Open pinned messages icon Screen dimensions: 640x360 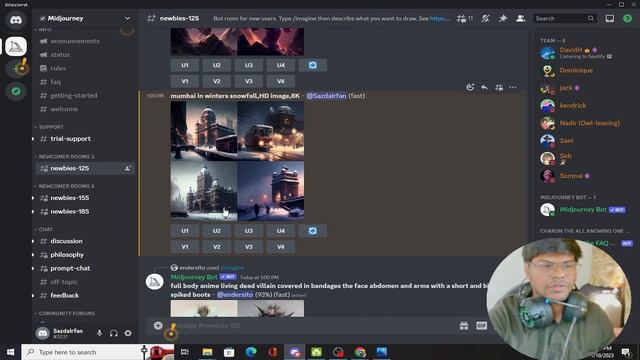[x=503, y=18]
